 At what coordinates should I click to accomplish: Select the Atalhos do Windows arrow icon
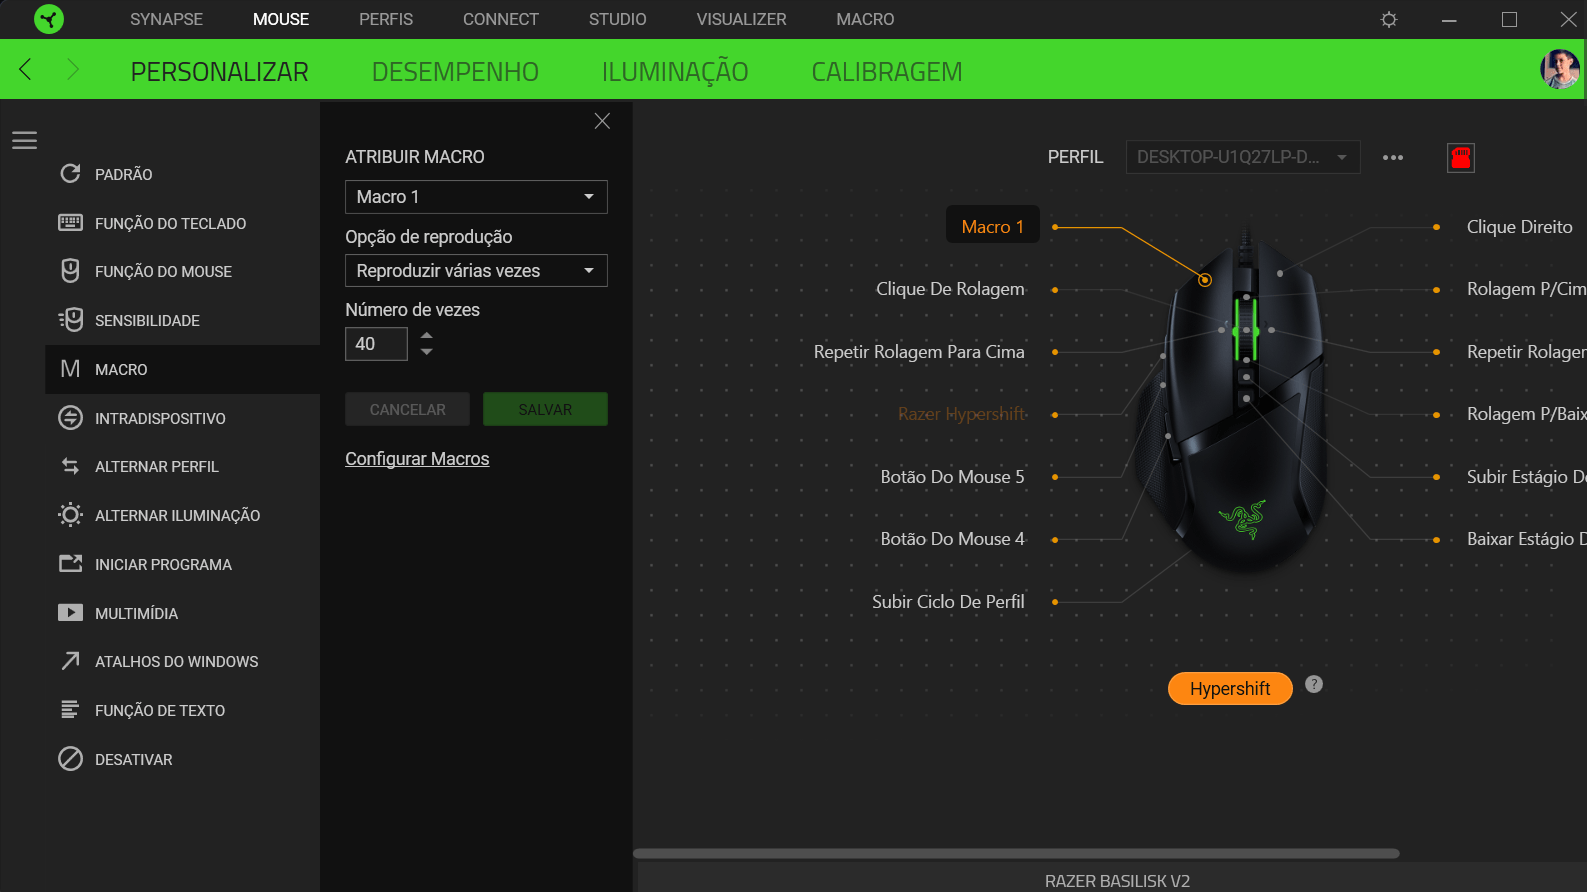click(x=70, y=661)
